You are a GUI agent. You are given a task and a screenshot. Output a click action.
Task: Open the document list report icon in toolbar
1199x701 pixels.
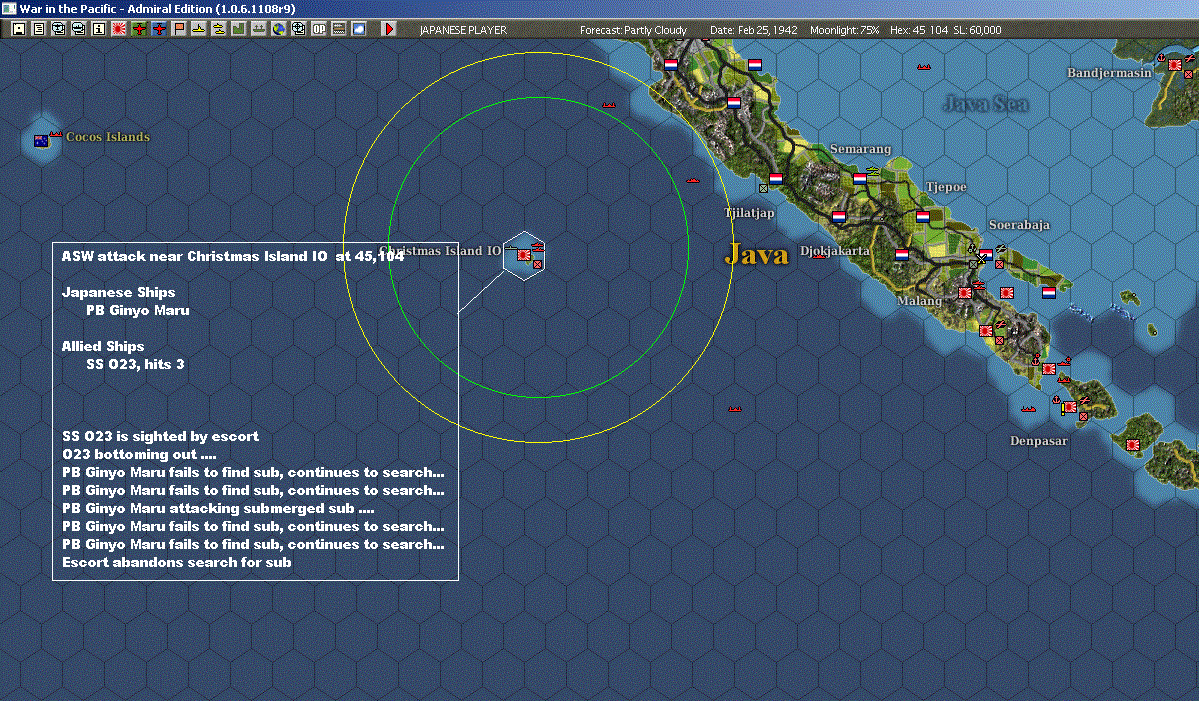tap(38, 29)
